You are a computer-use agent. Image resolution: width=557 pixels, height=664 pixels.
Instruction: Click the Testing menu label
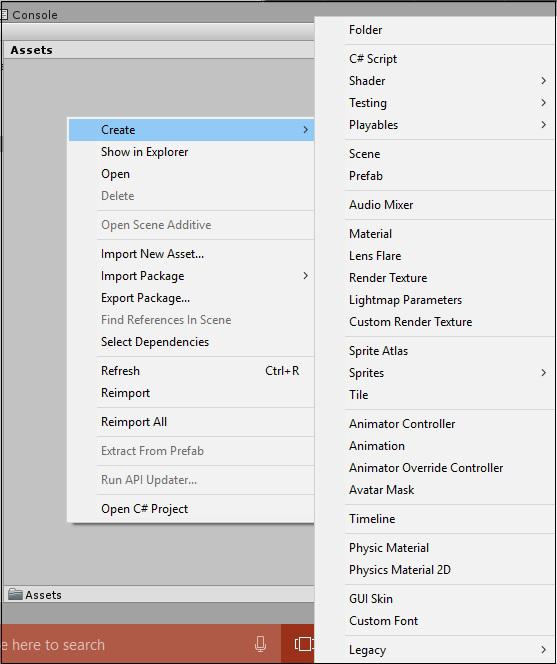click(x=368, y=102)
